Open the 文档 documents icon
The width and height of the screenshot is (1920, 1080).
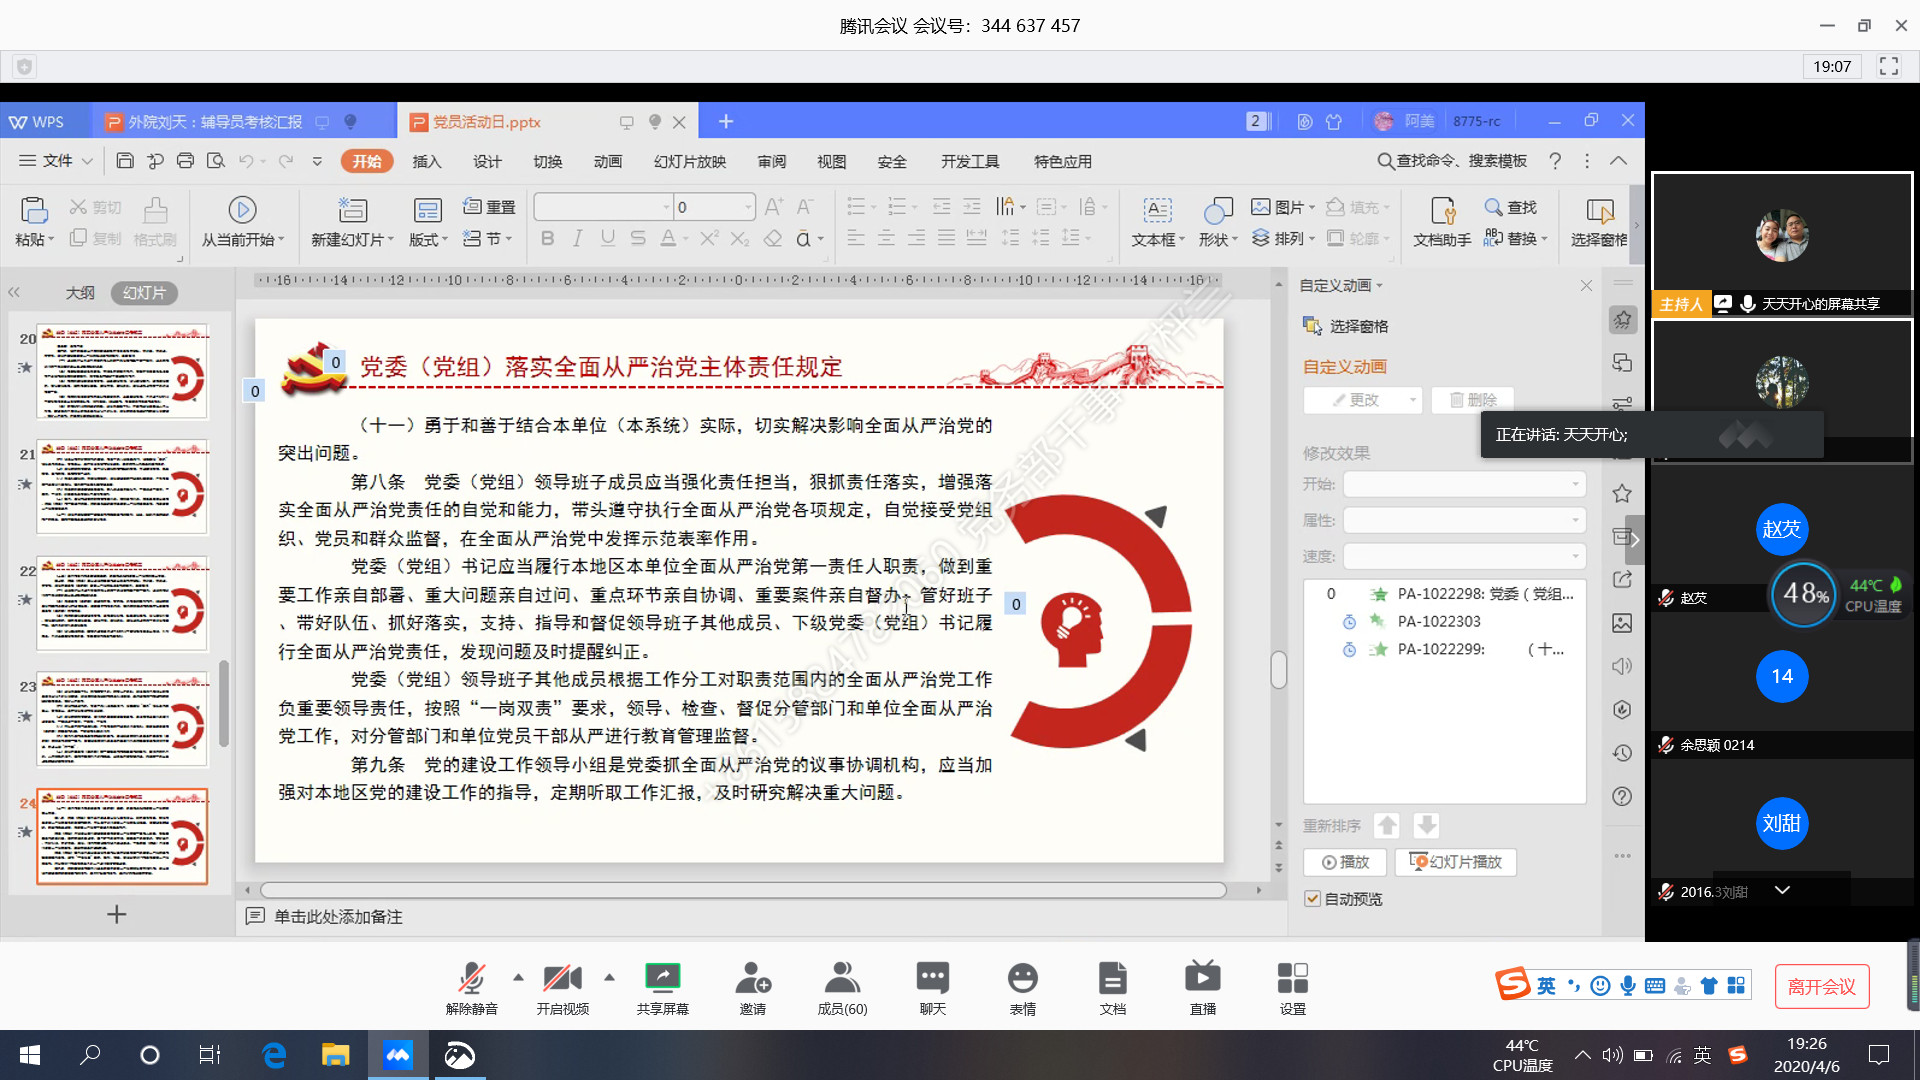click(x=1112, y=977)
